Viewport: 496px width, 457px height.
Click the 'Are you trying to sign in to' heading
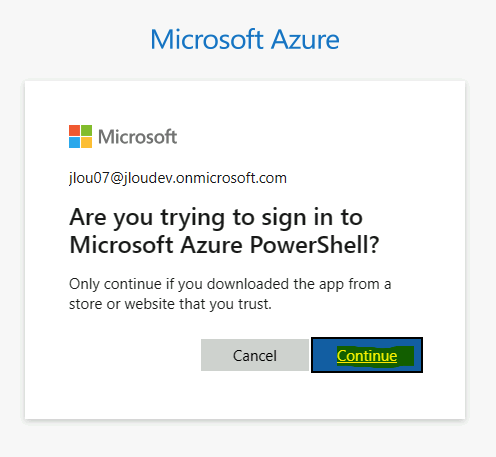216,218
